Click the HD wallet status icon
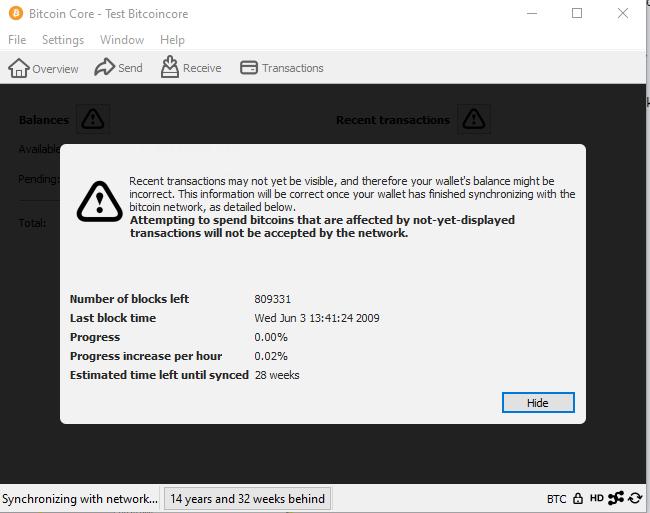Screen dimensions: 650x513 click(x=597, y=498)
